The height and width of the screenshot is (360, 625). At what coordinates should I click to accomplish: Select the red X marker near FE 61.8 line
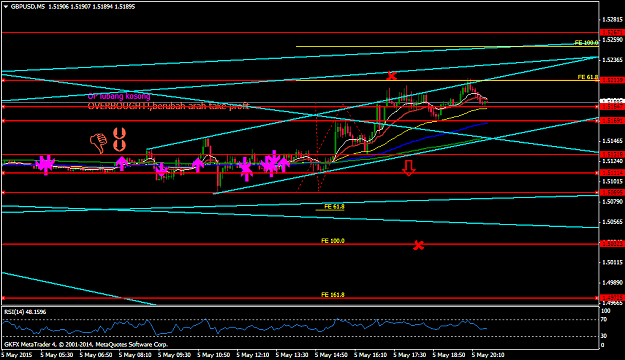(391, 75)
